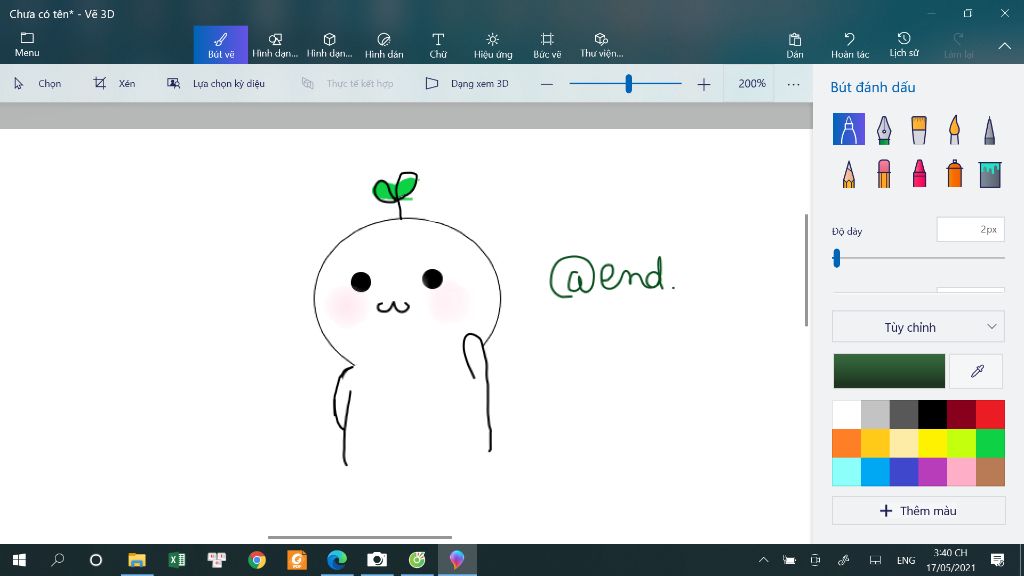Open Microsoft Edge from the taskbar

click(x=336, y=560)
